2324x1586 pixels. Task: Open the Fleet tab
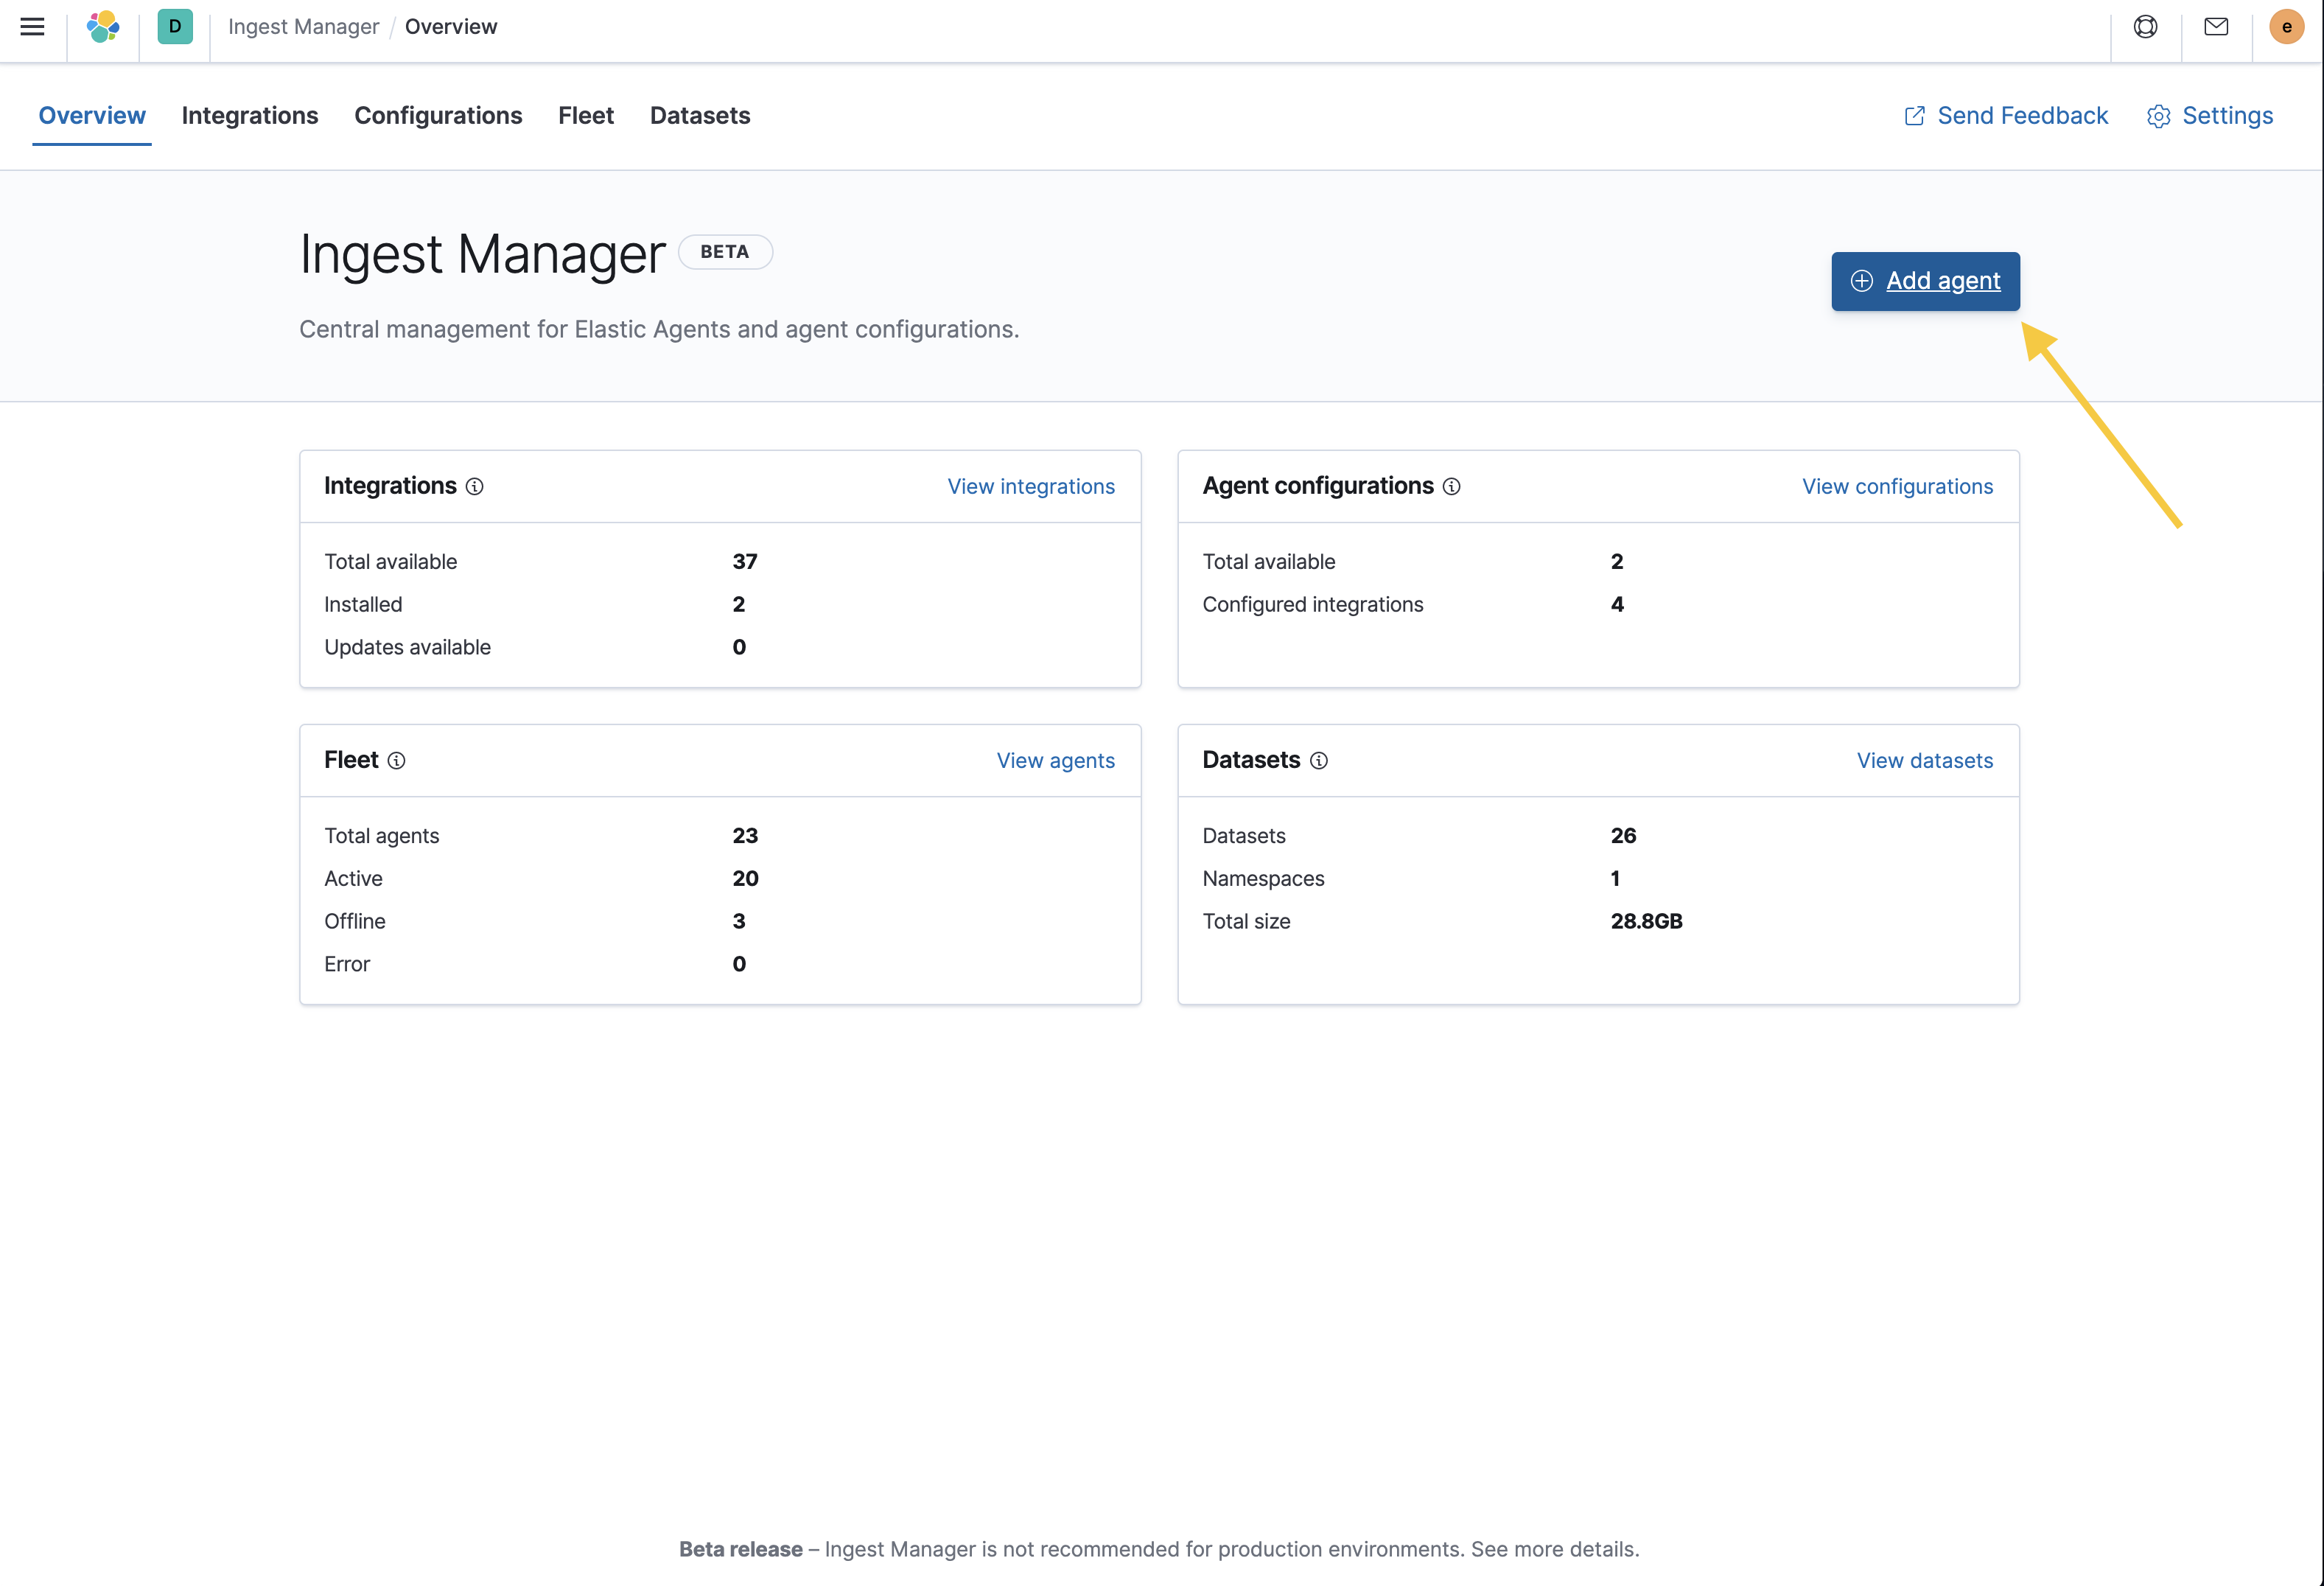[x=586, y=116]
